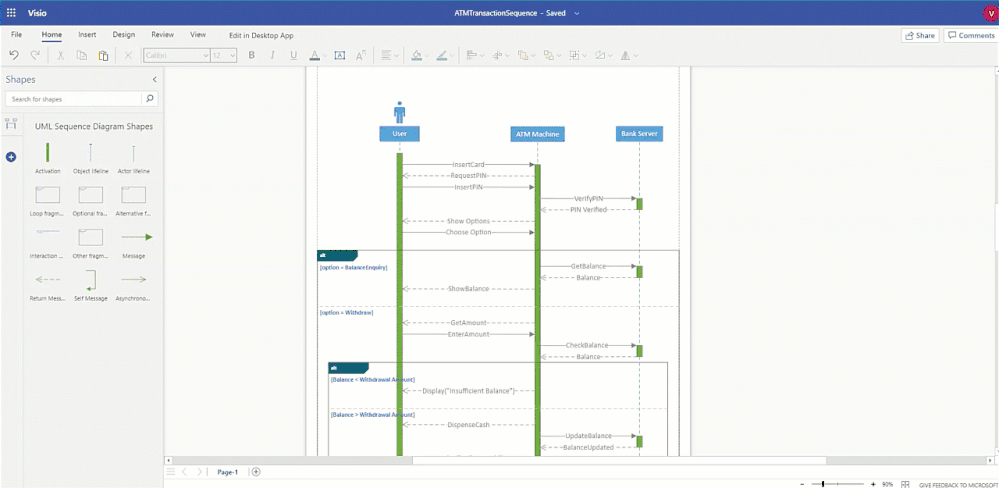Select the Interaction operand shape
This screenshot has height=488, width=999.
[x=48, y=243]
